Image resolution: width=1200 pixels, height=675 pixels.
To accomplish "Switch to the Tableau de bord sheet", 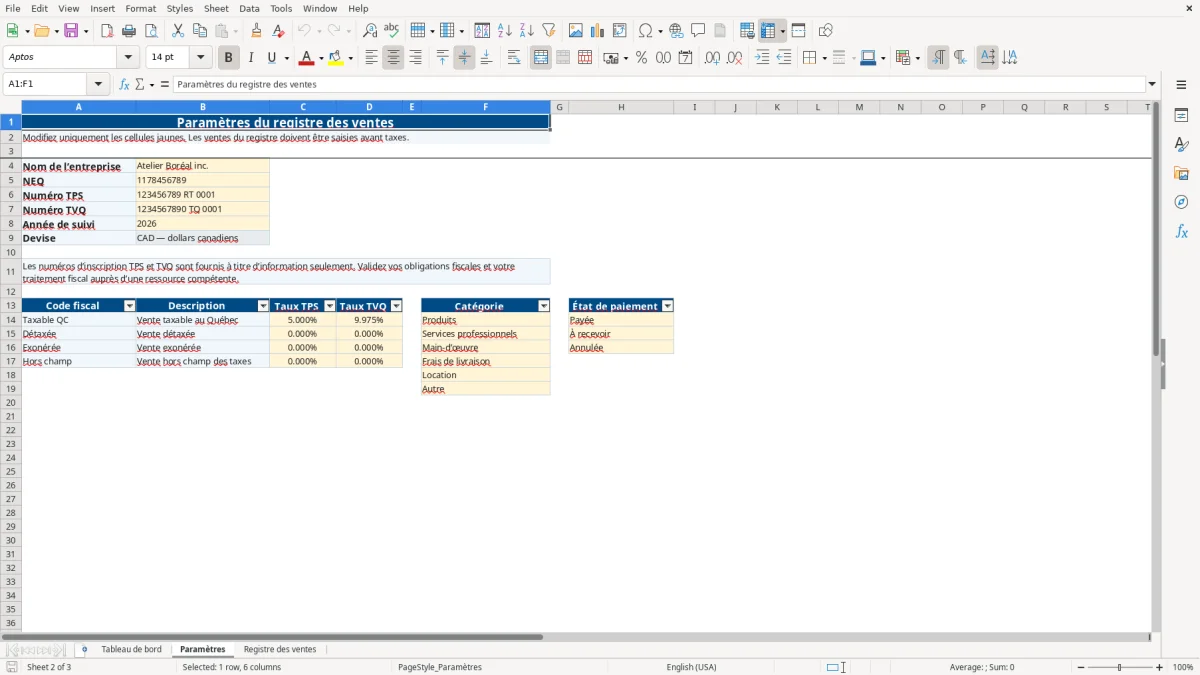I will pos(131,650).
